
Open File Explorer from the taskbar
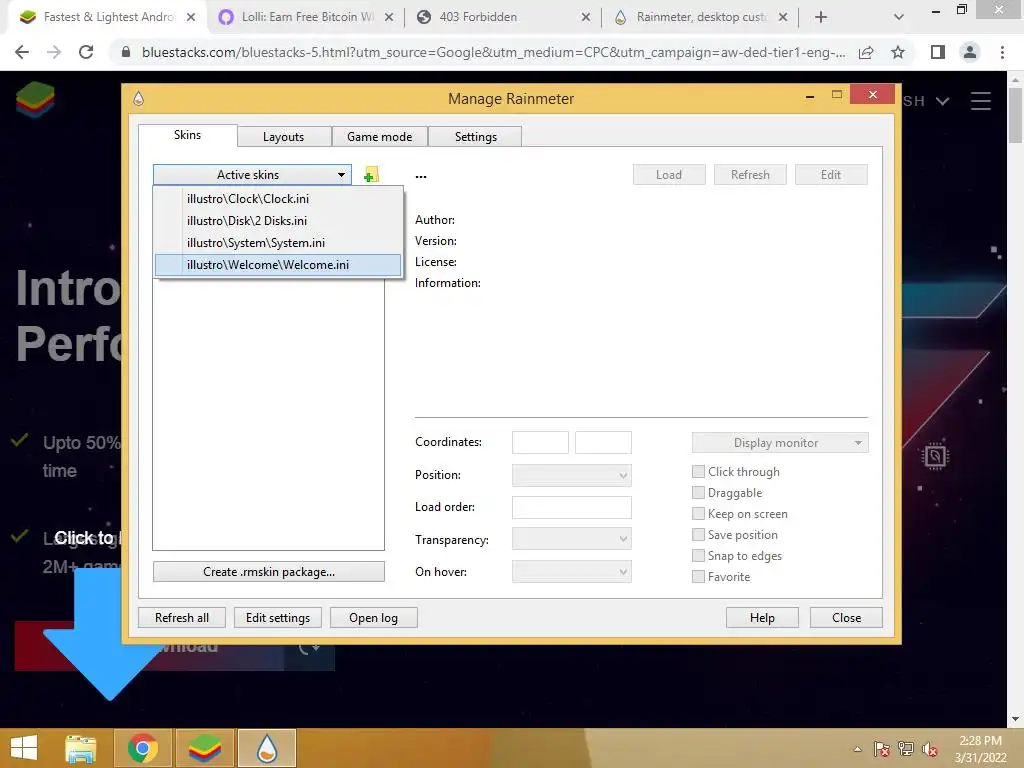click(x=81, y=748)
